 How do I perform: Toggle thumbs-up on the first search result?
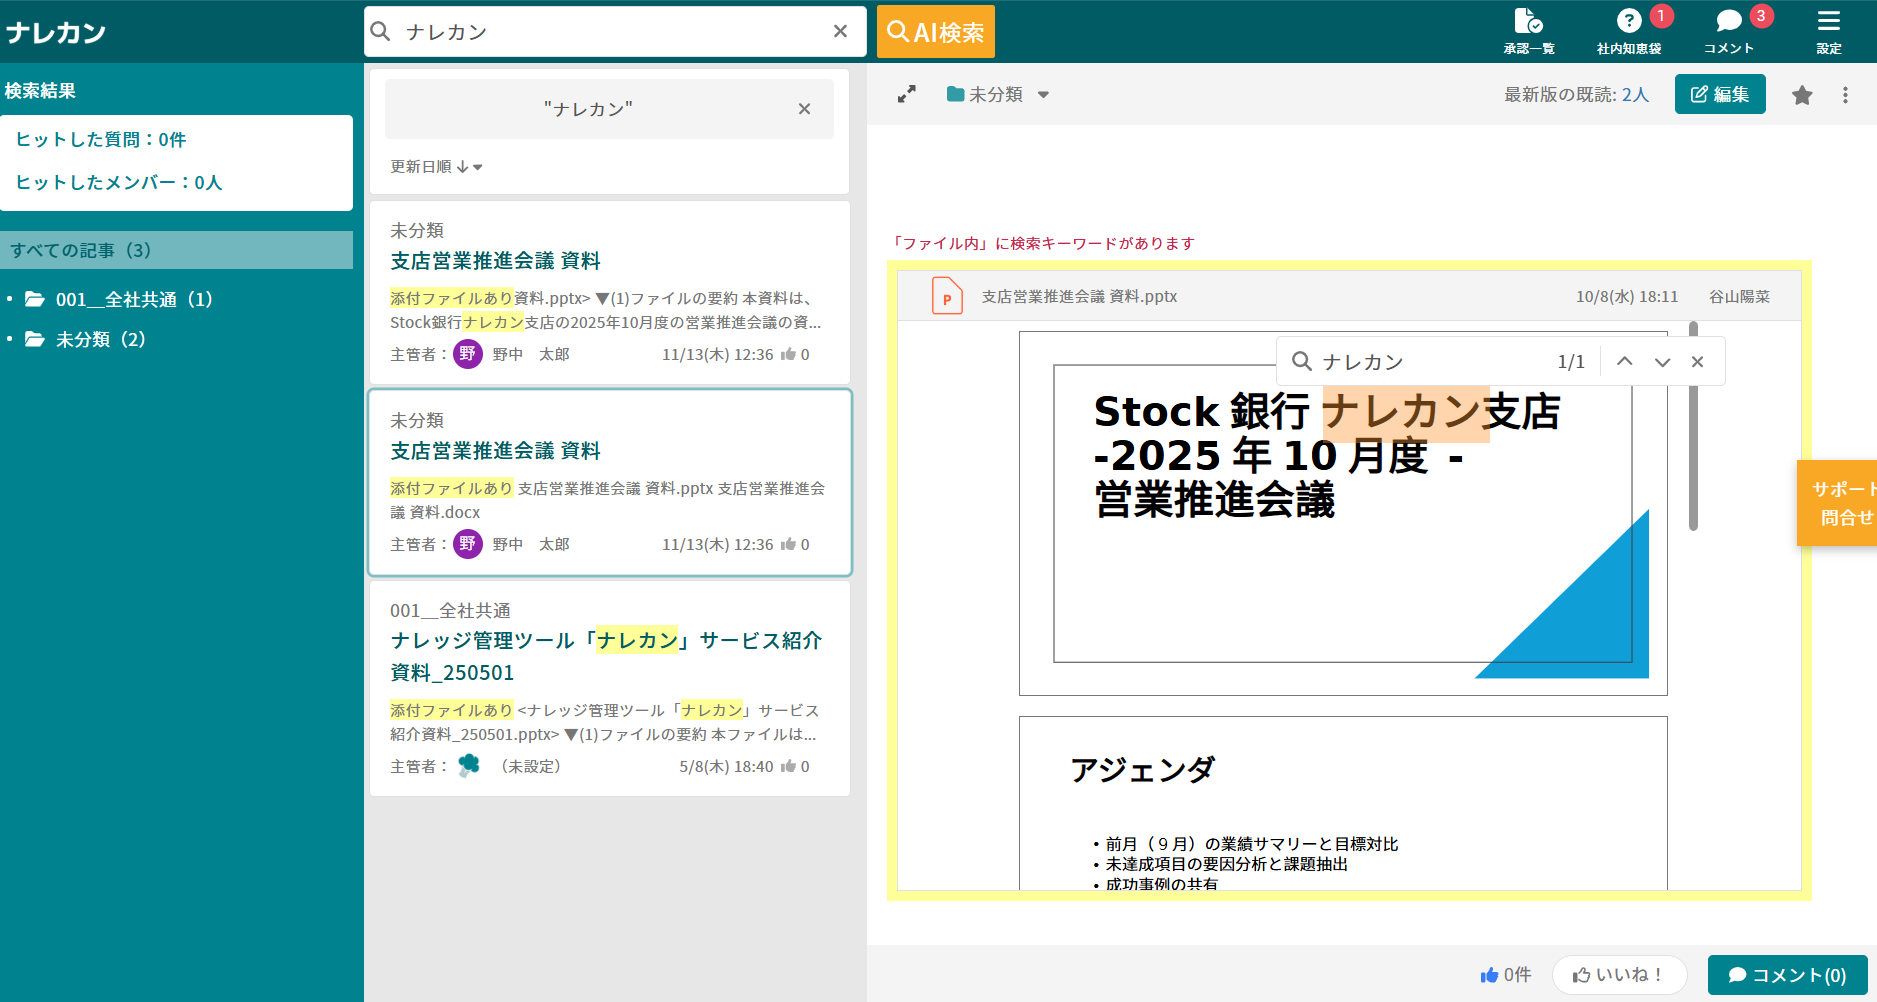[793, 354]
